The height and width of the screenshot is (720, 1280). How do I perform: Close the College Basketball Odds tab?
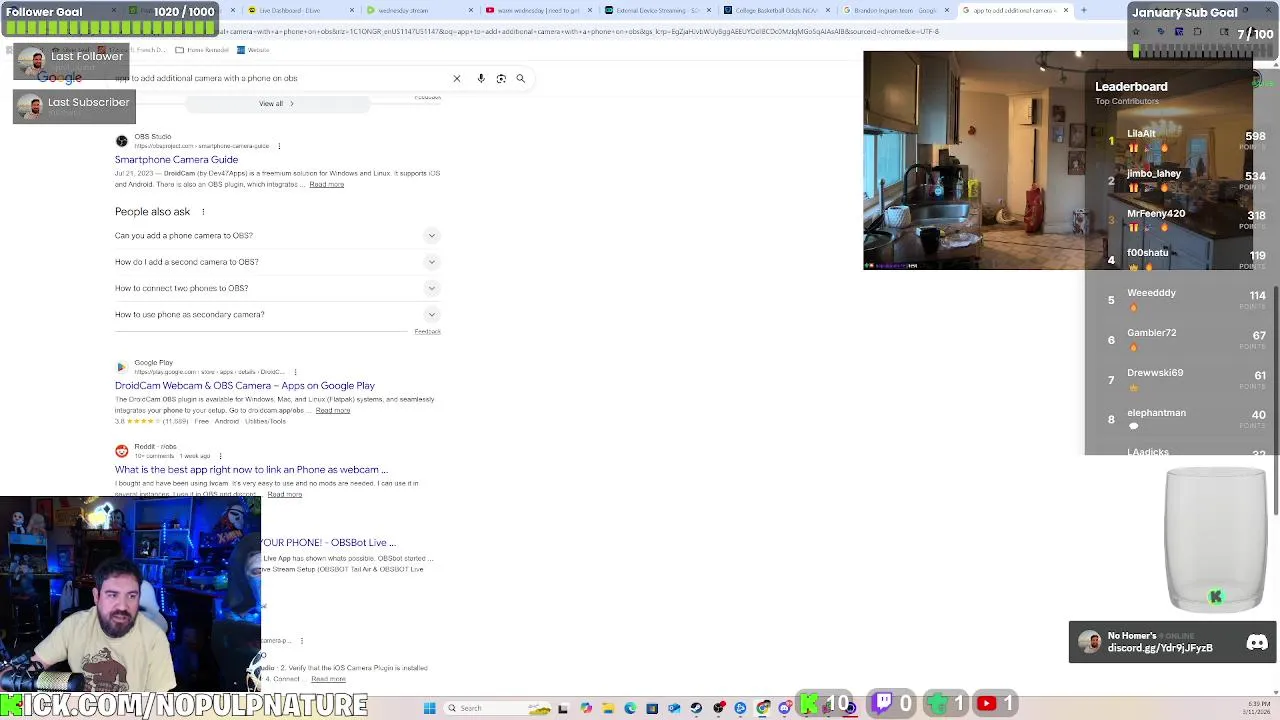[x=828, y=10]
